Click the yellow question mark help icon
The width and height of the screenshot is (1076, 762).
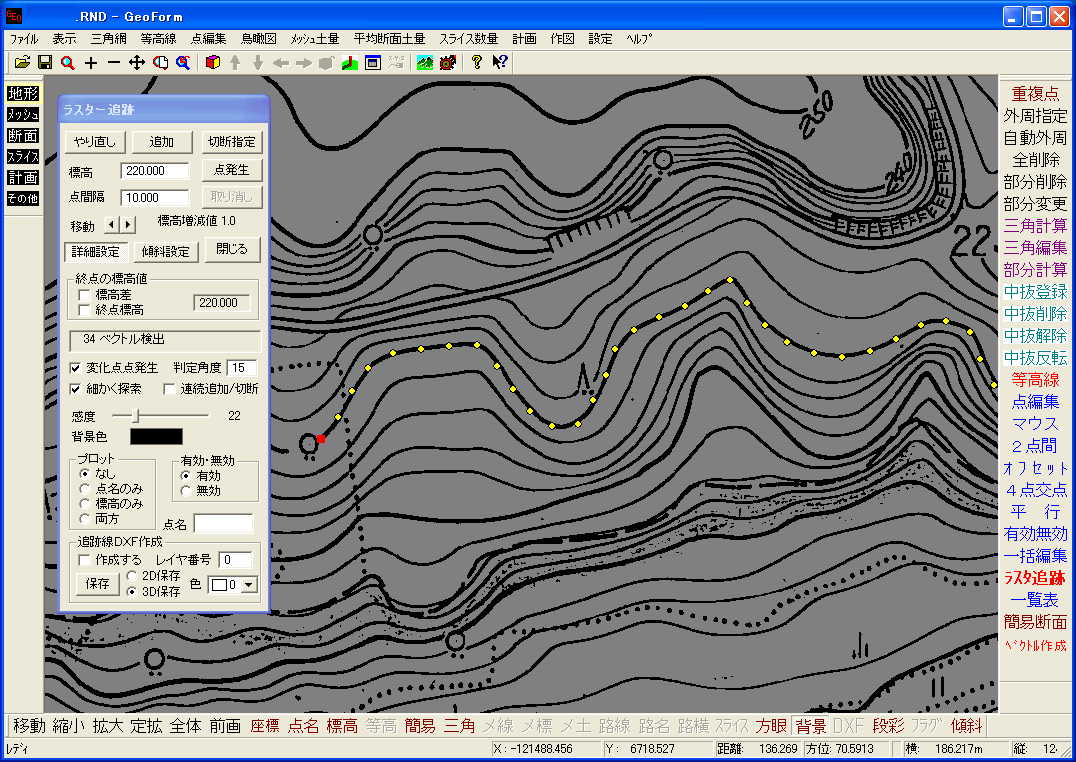coord(477,62)
